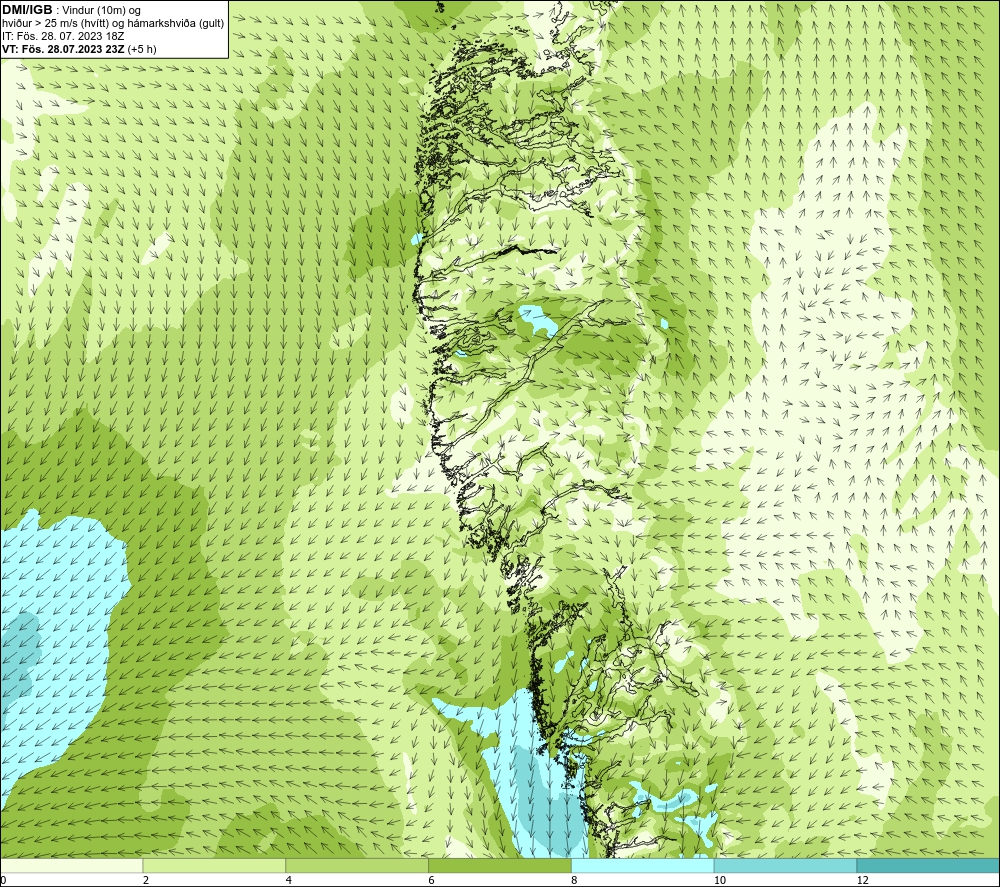Pick the palest 0–2 m/s color bar segment
Screen dimensions: 1000x887
click(x=71, y=865)
